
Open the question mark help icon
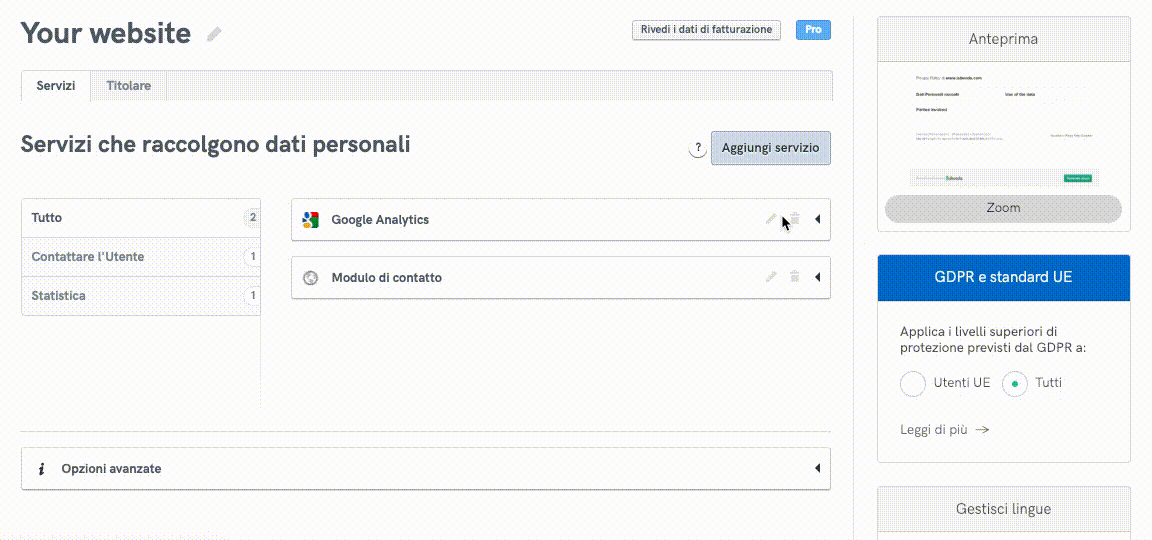[x=698, y=149]
